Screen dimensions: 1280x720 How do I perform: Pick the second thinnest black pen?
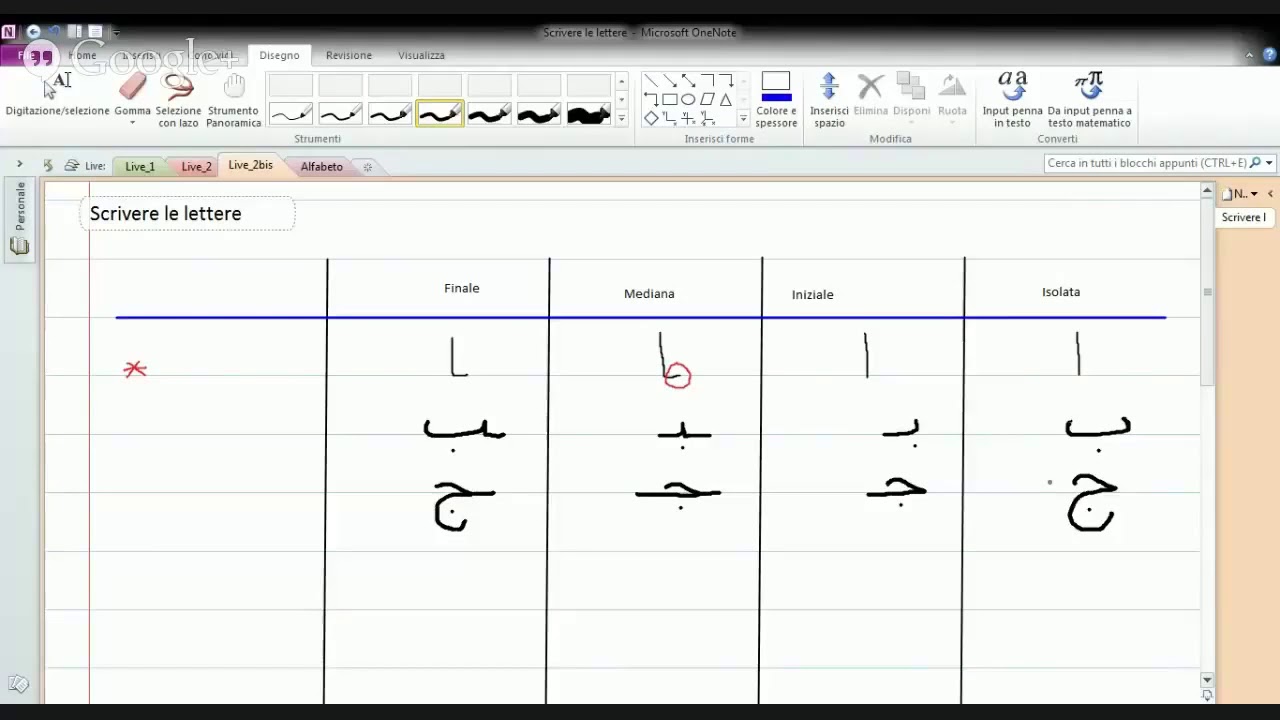(x=340, y=114)
